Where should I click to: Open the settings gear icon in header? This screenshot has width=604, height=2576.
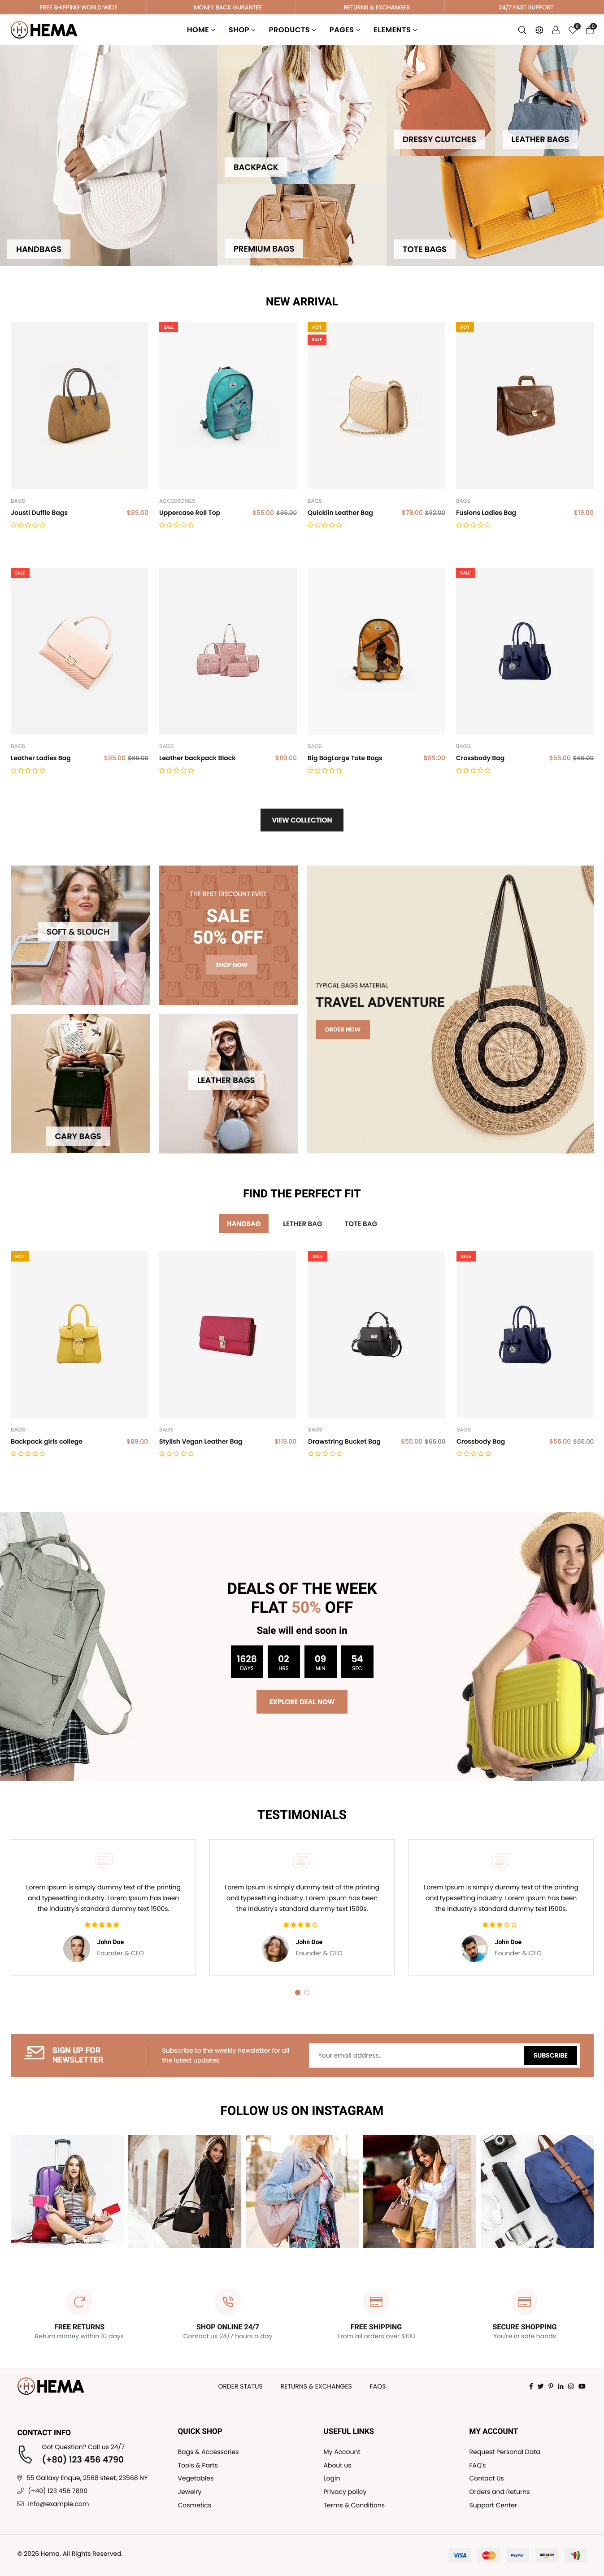(539, 30)
